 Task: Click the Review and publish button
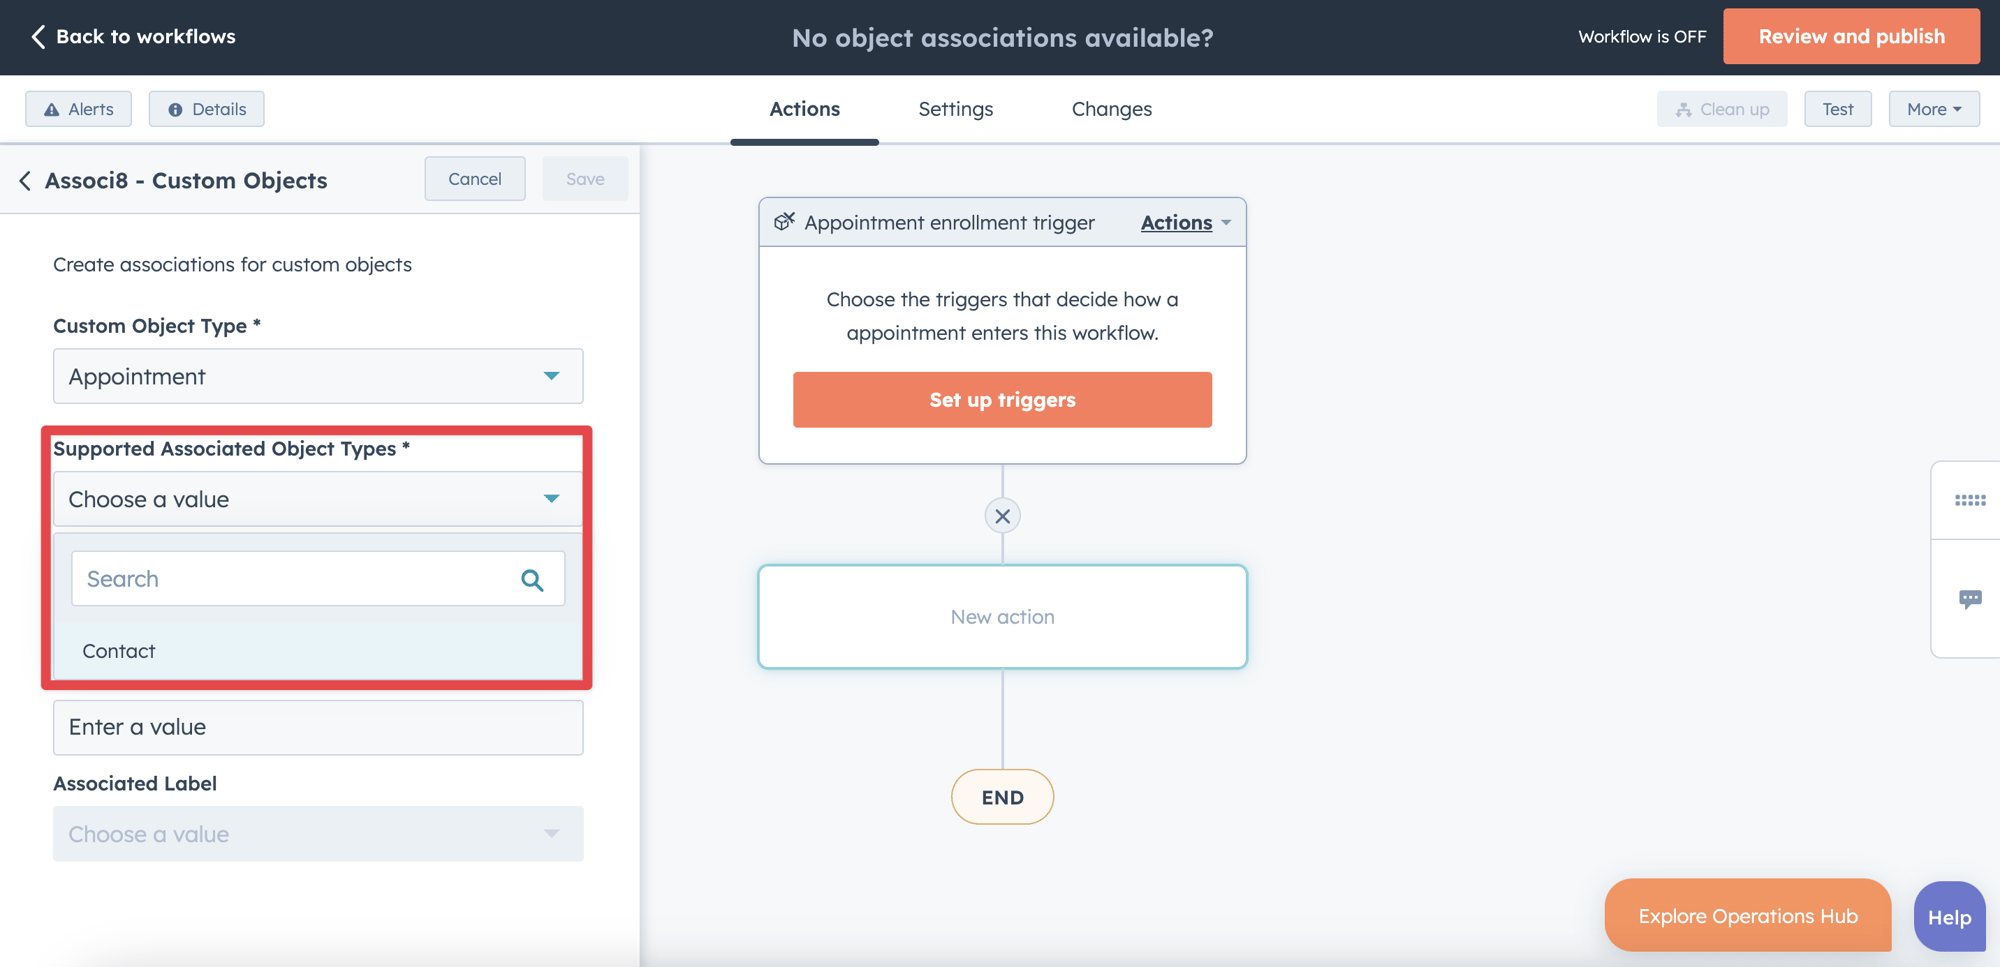[1851, 36]
